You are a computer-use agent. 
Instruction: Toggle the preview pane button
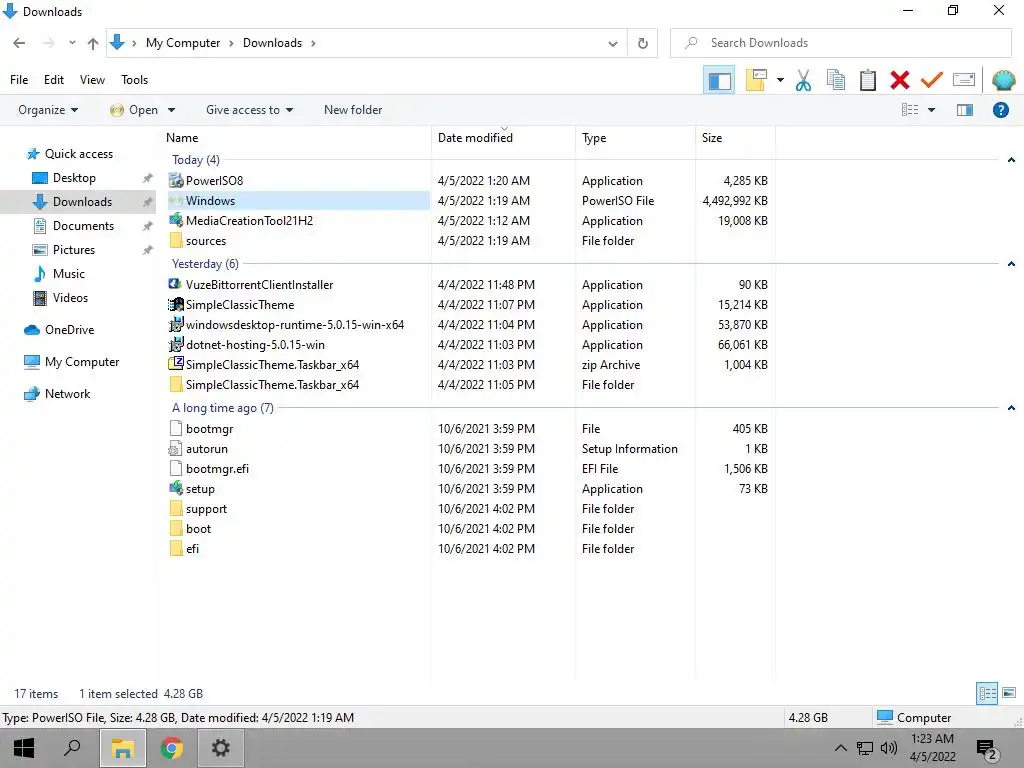pos(965,110)
